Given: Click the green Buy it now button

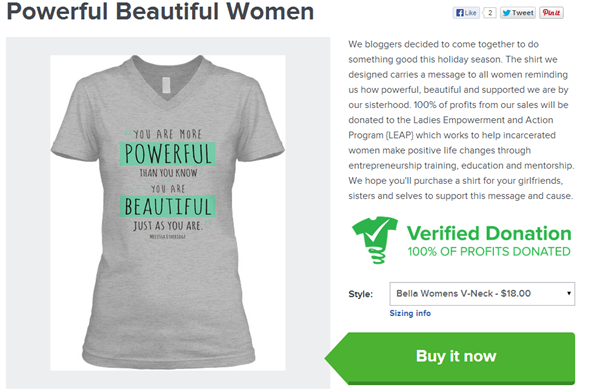Looking at the screenshot, I should tap(450, 358).
